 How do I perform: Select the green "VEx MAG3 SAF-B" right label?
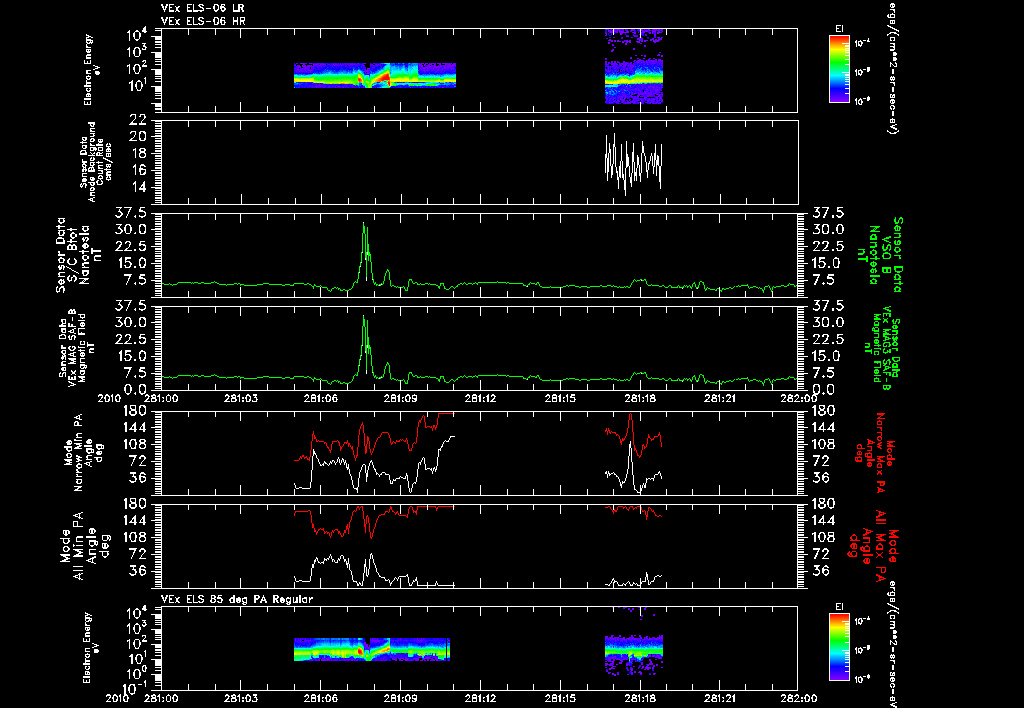click(x=882, y=347)
